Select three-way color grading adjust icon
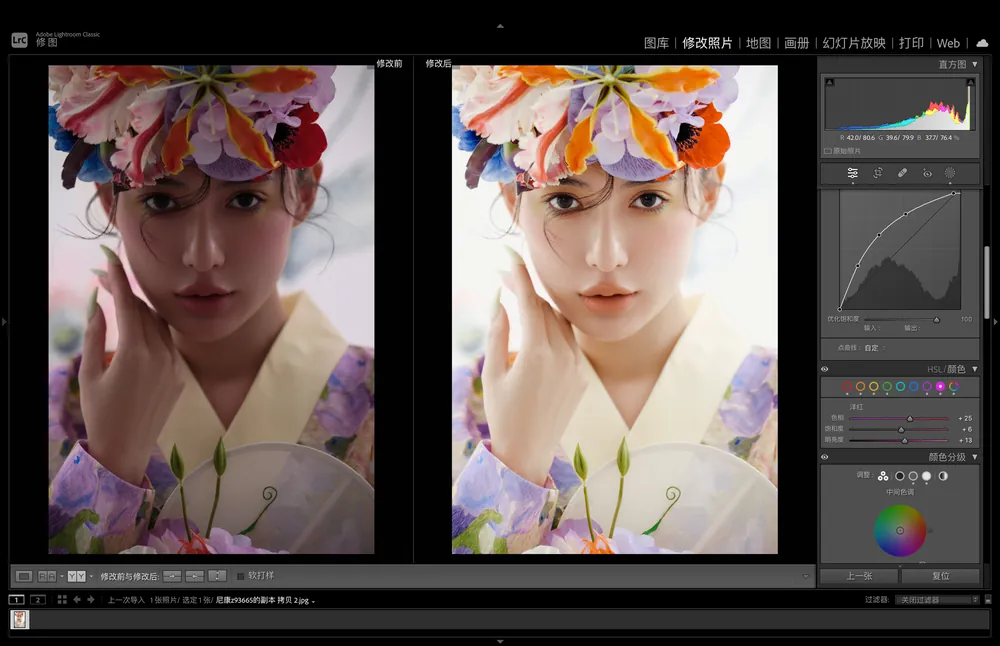 [883, 476]
